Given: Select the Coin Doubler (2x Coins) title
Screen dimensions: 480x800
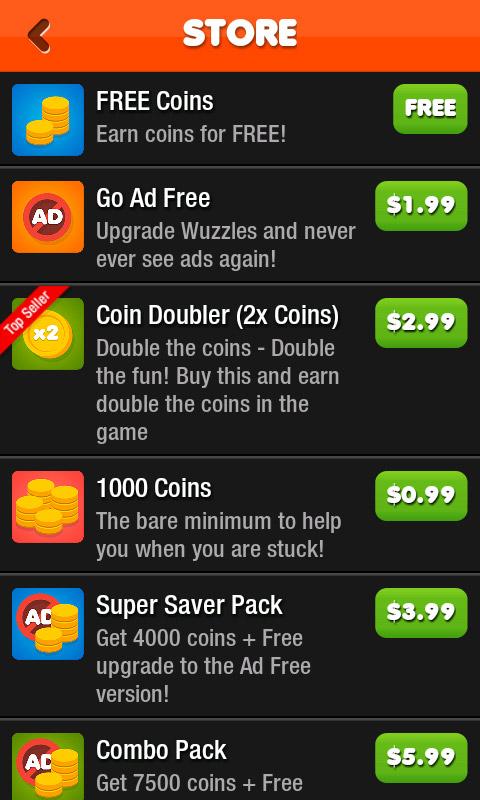Looking at the screenshot, I should click(x=217, y=316).
